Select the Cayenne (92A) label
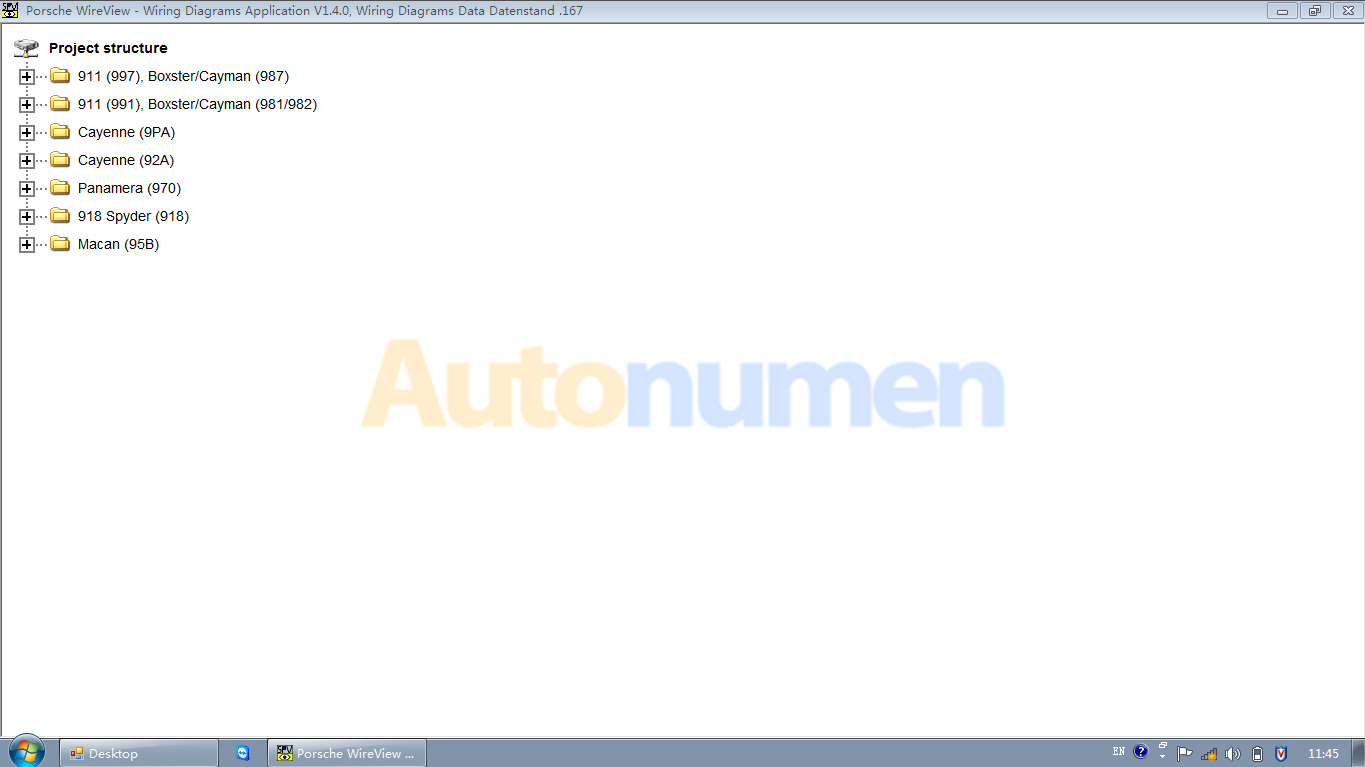The image size is (1365, 767). (126, 160)
